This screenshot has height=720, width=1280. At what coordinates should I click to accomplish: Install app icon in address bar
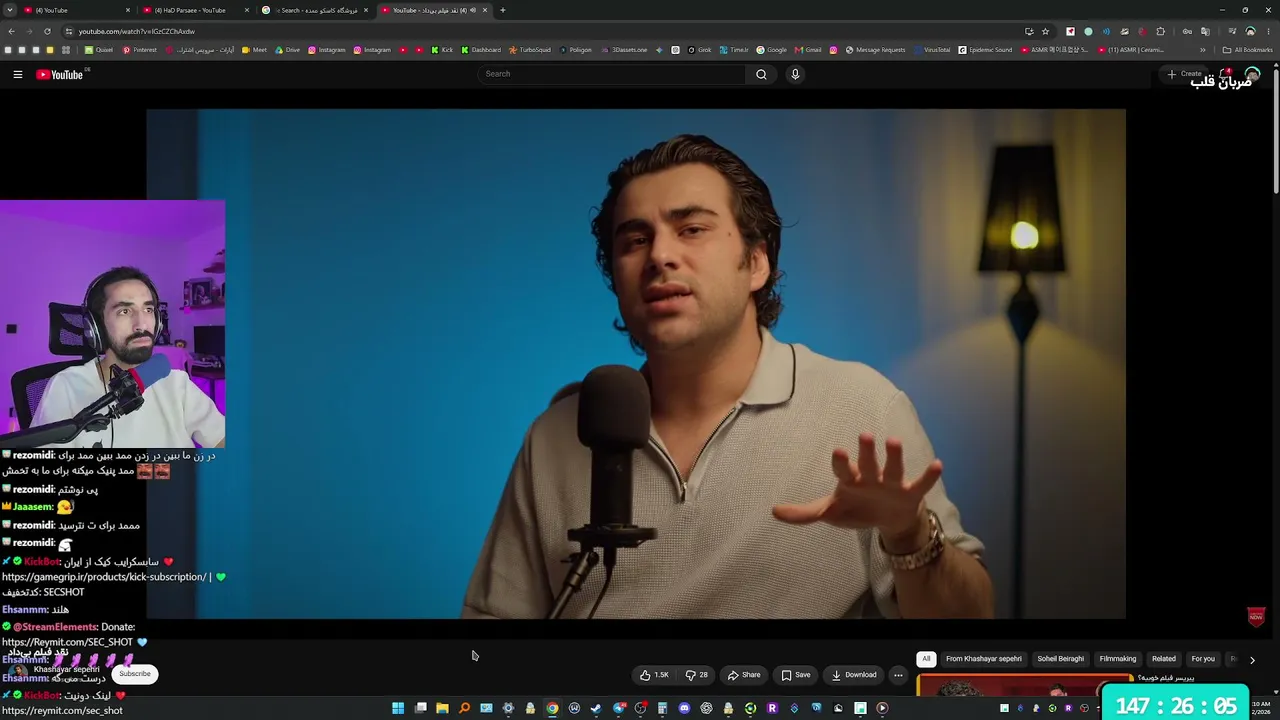[1029, 31]
